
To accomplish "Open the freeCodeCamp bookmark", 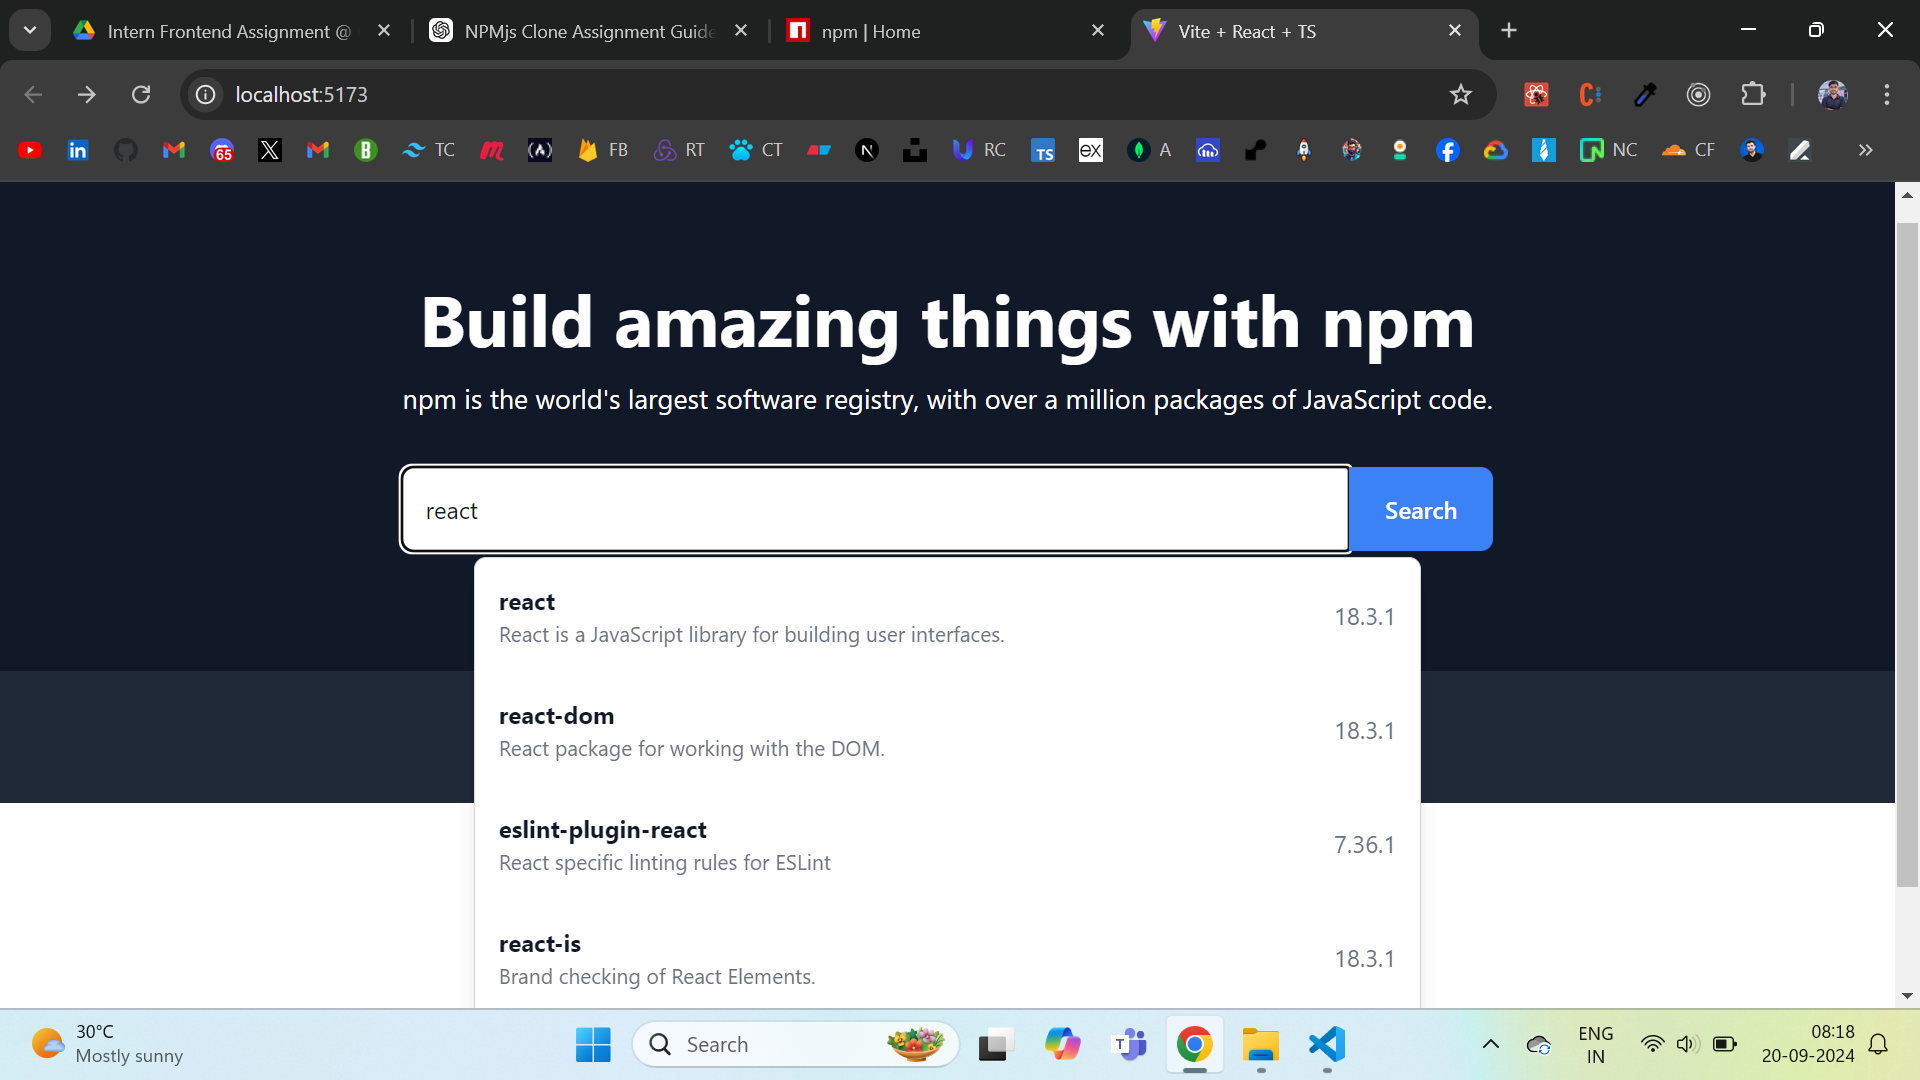I will point(540,150).
